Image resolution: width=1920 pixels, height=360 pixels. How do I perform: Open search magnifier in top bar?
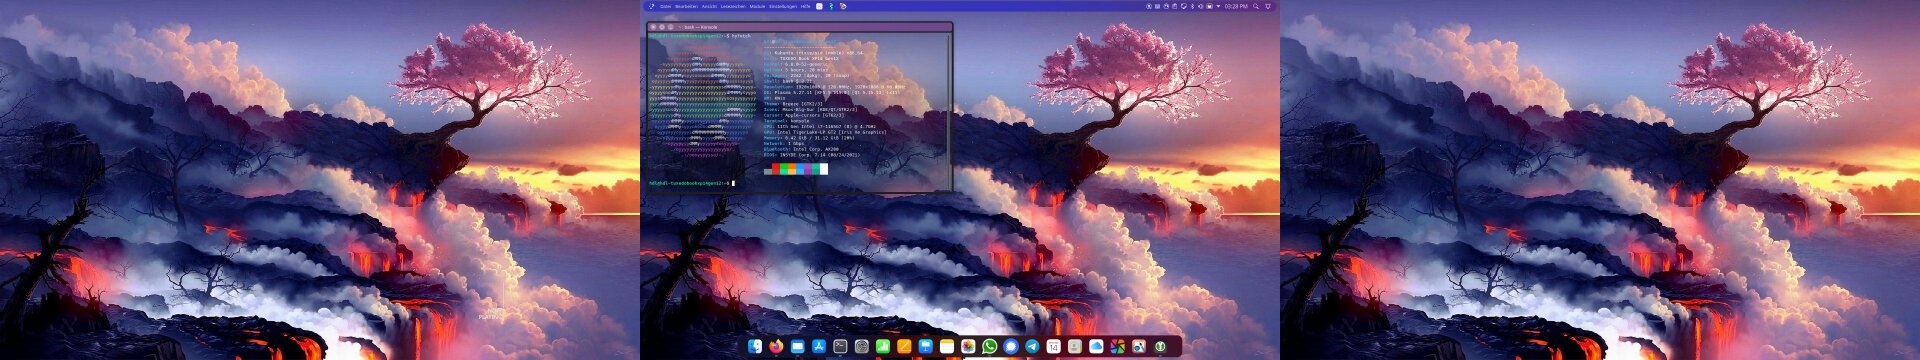pyautogui.click(x=1256, y=6)
